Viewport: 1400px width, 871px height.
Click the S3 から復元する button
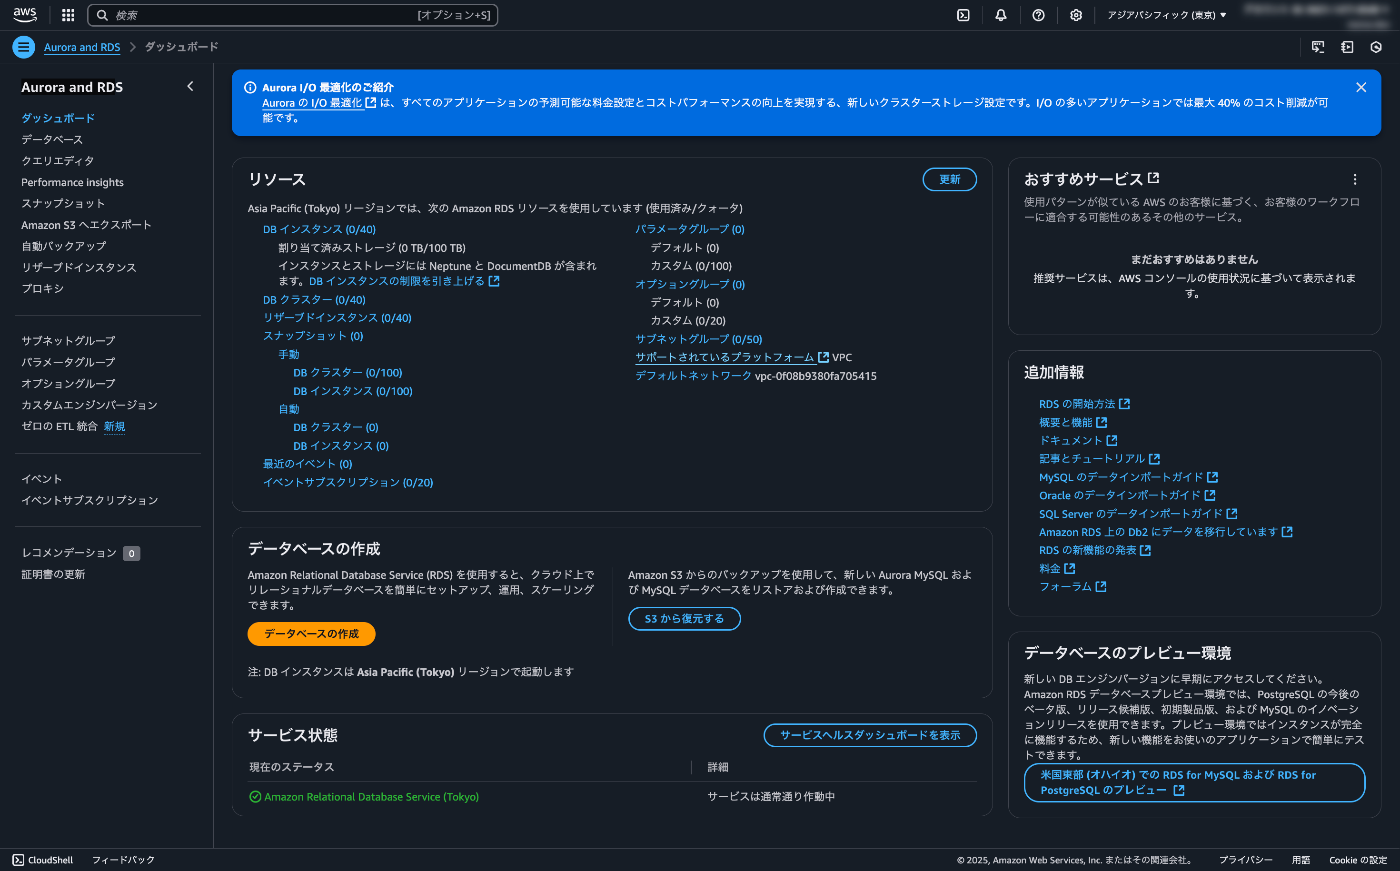(684, 619)
